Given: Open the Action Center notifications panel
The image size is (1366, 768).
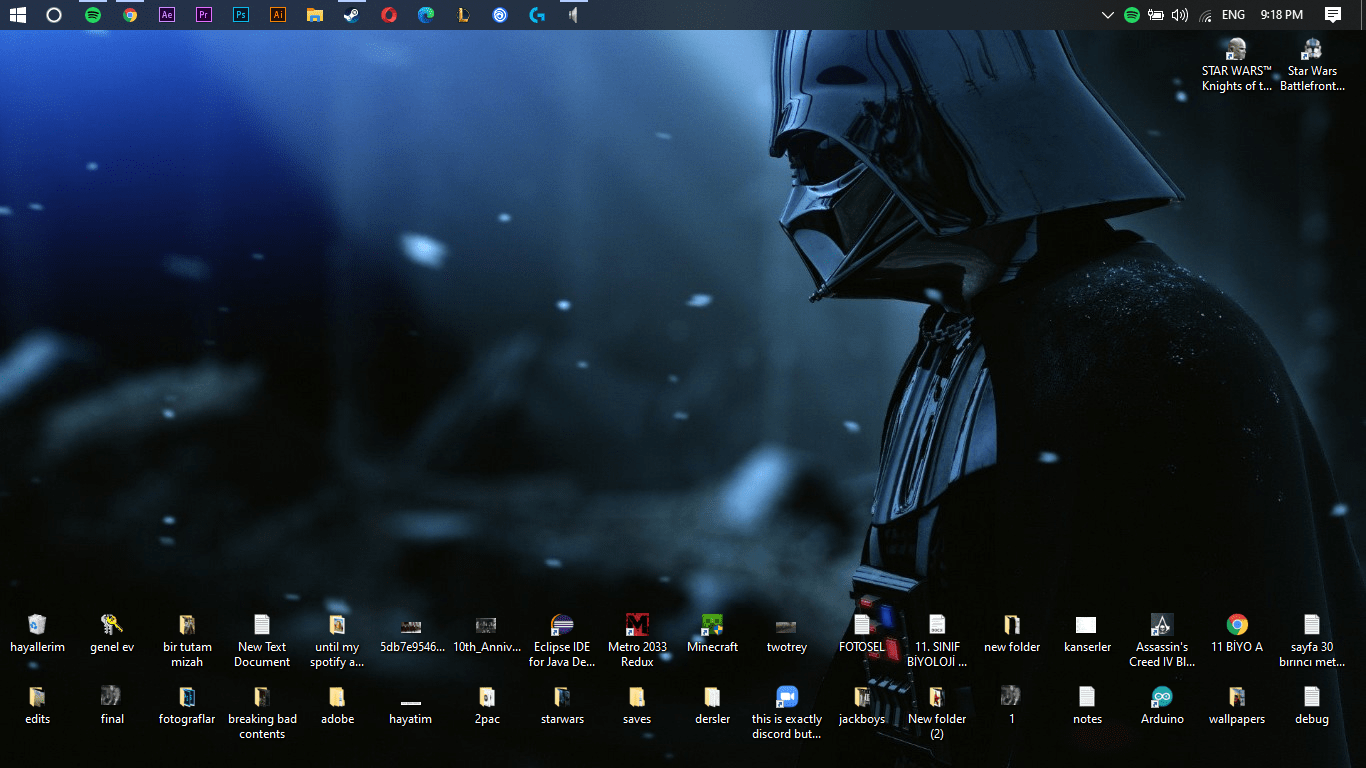Looking at the screenshot, I should (1333, 15).
